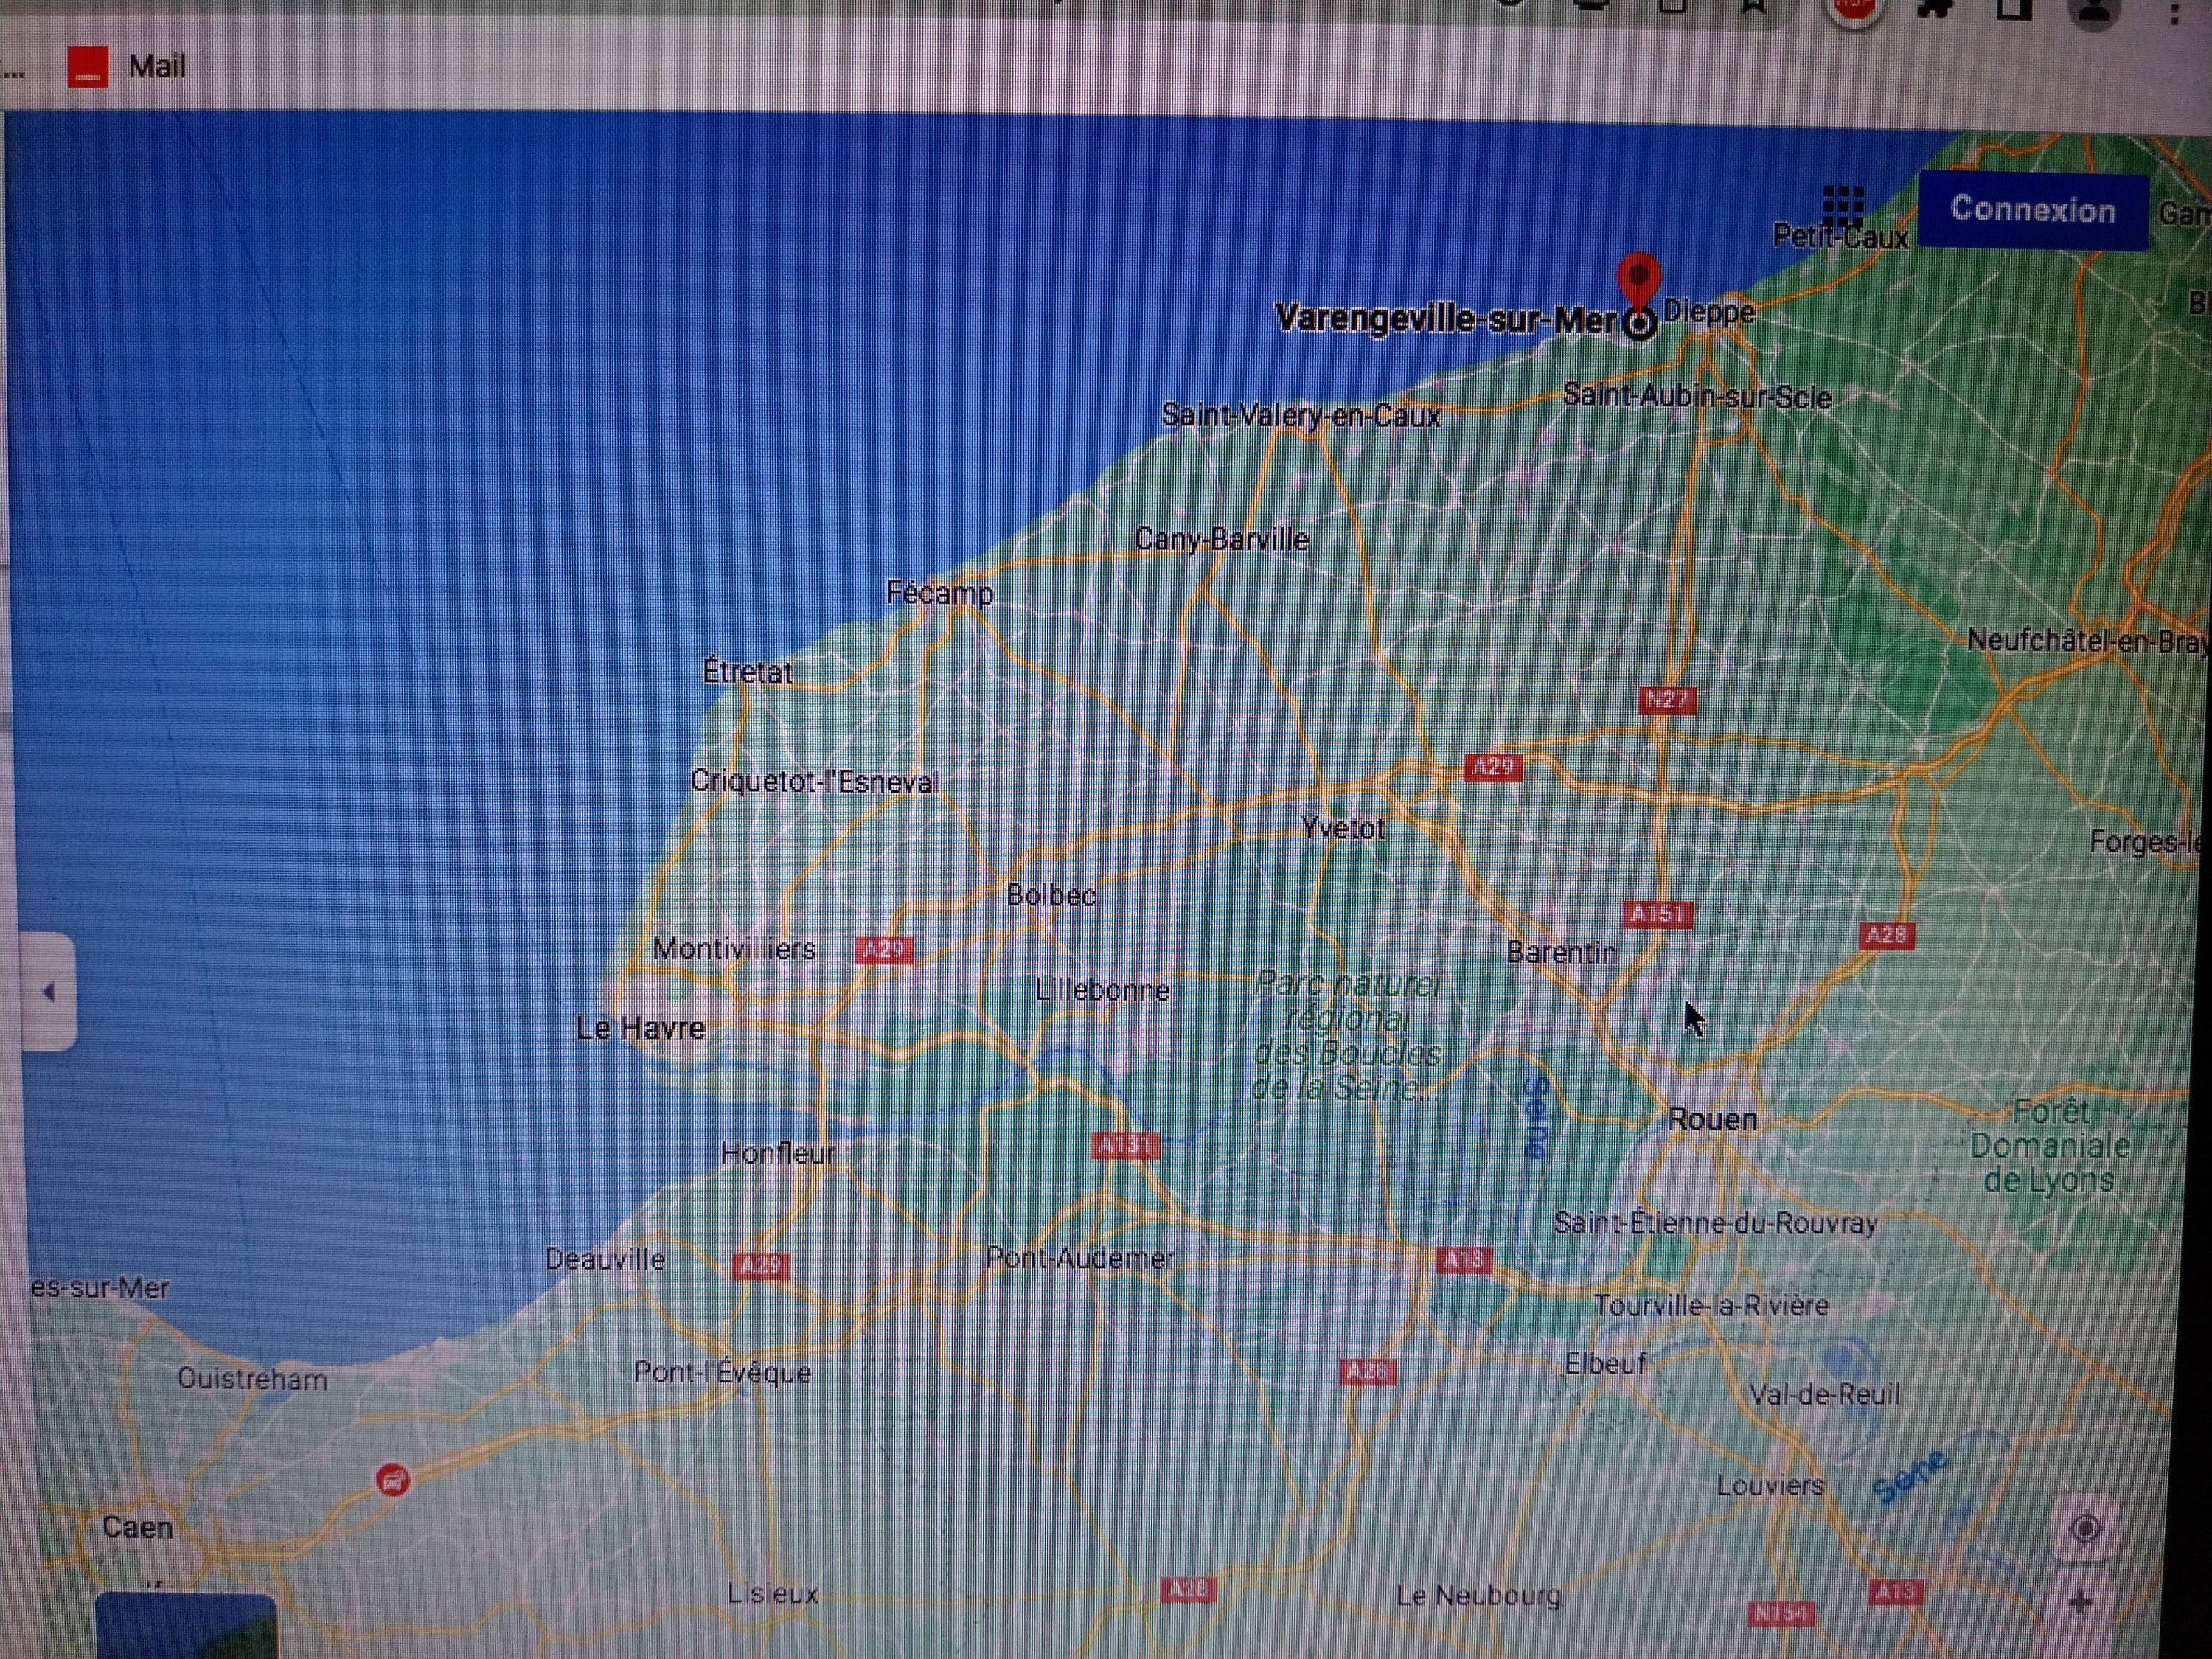Viewport: 2212px width, 1659px height.
Task: Collapse the side panel arrow
Action: (x=48, y=992)
